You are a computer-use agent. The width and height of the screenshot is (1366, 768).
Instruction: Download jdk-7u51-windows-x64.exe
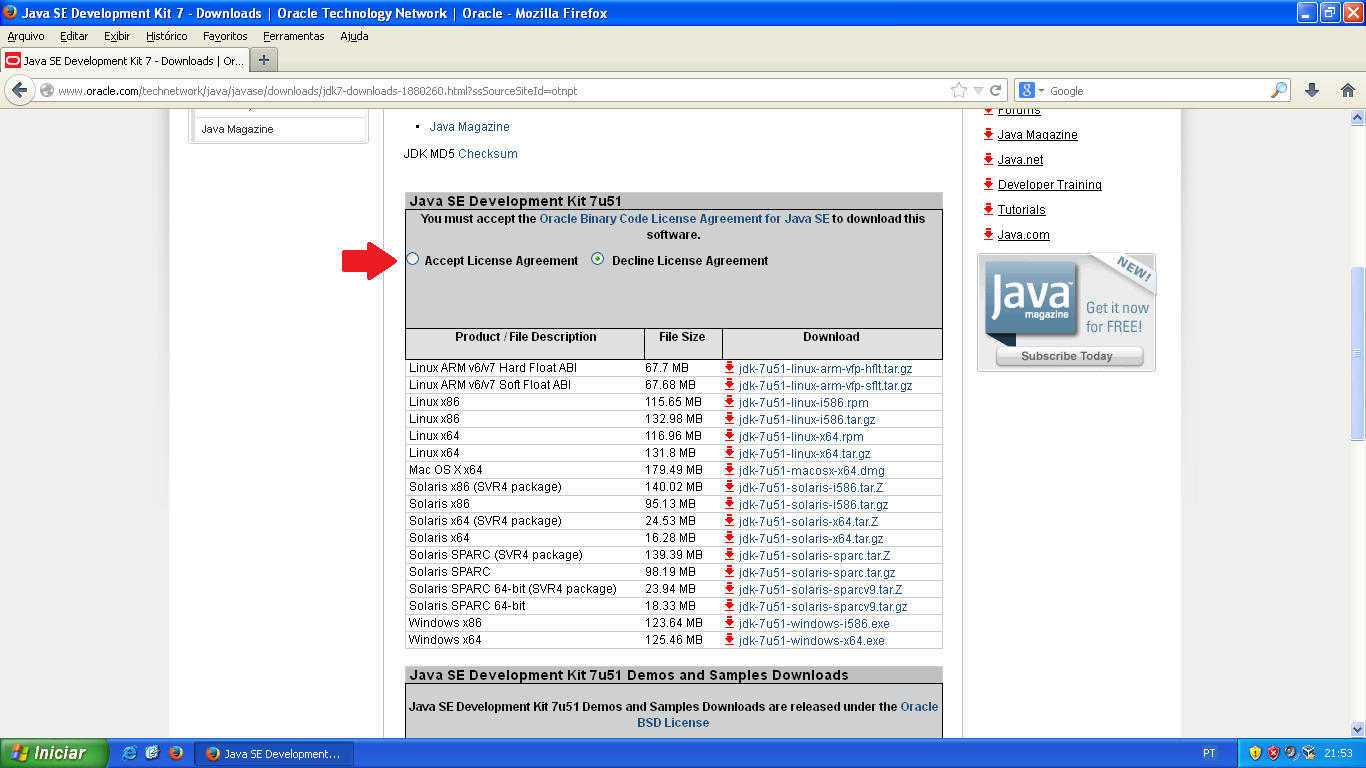811,640
